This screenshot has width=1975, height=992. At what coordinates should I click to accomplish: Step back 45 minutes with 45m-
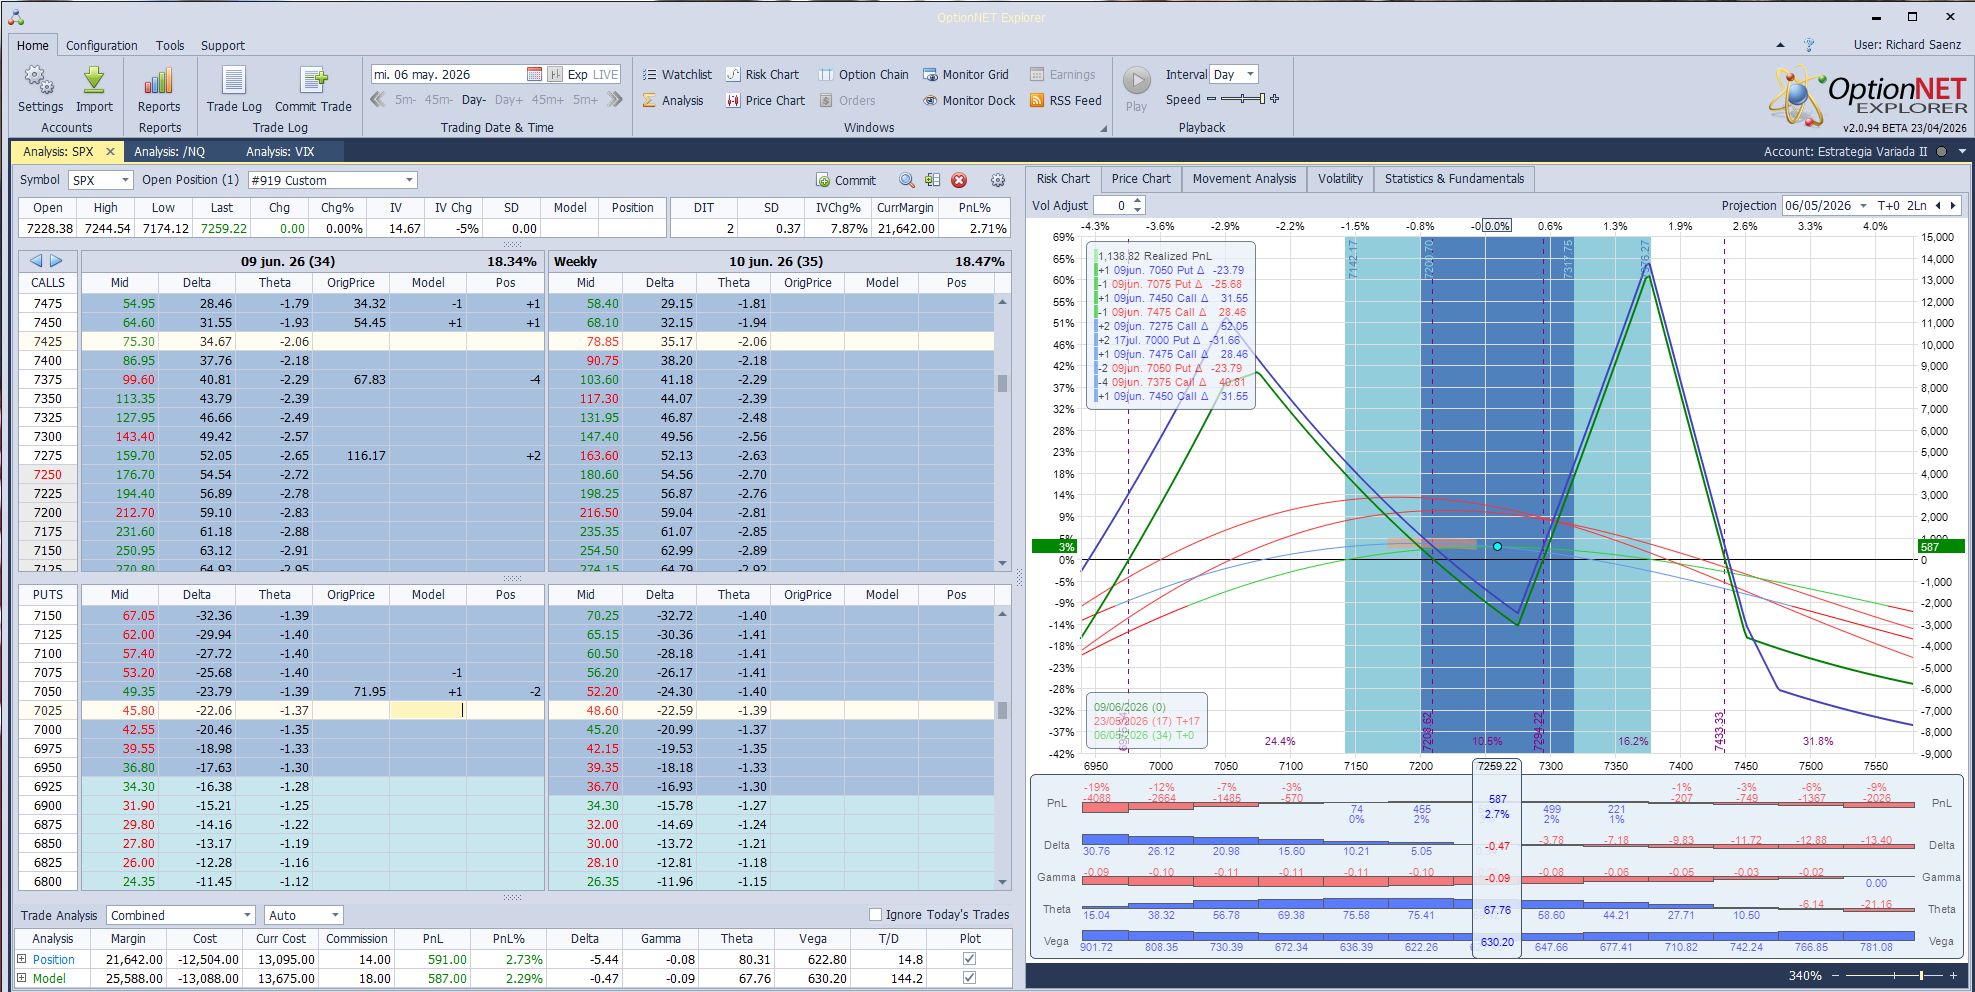coord(439,100)
